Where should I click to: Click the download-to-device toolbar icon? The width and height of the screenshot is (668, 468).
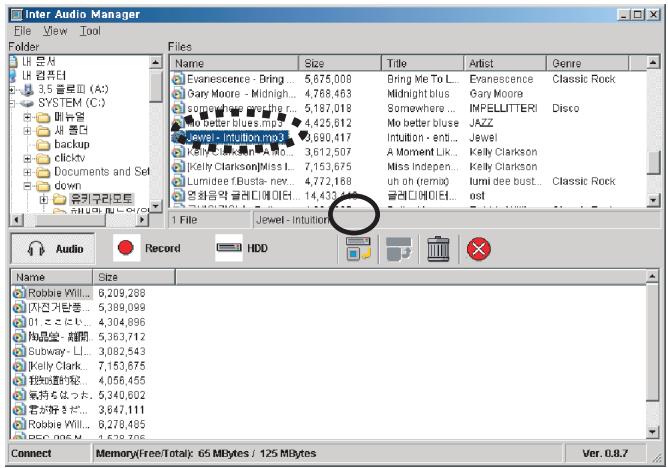358,249
